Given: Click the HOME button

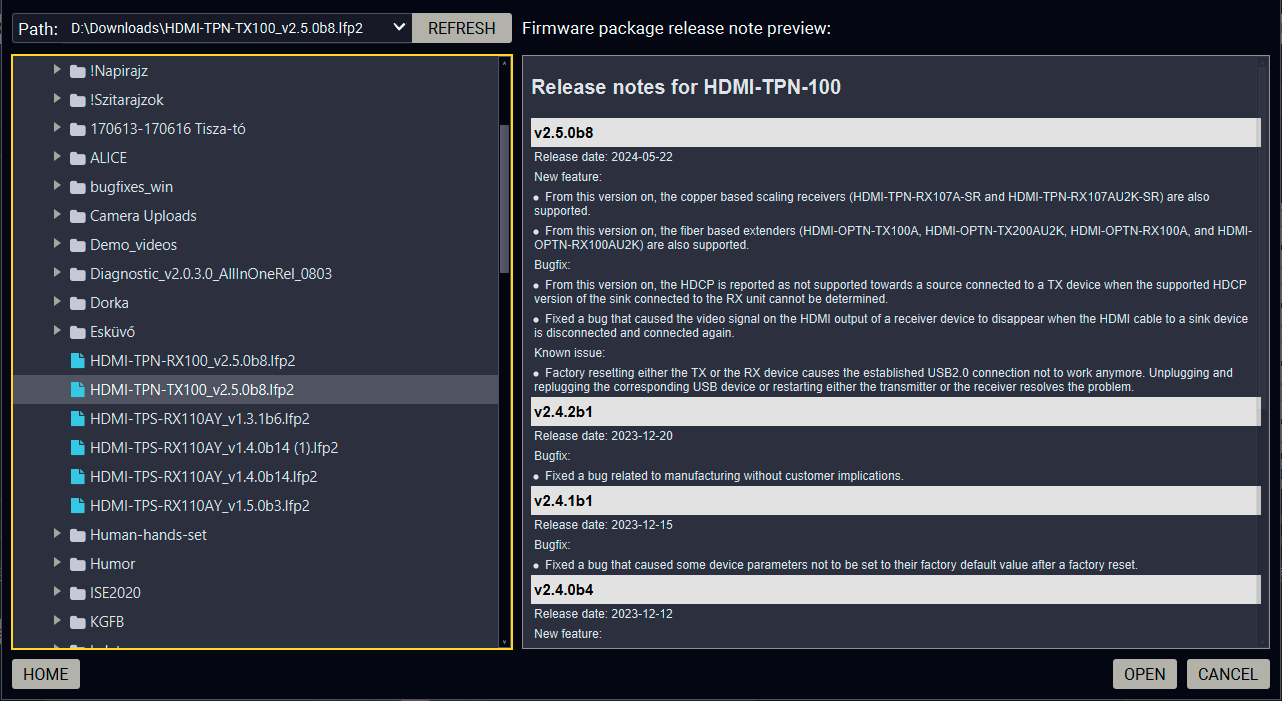Looking at the screenshot, I should click(46, 674).
